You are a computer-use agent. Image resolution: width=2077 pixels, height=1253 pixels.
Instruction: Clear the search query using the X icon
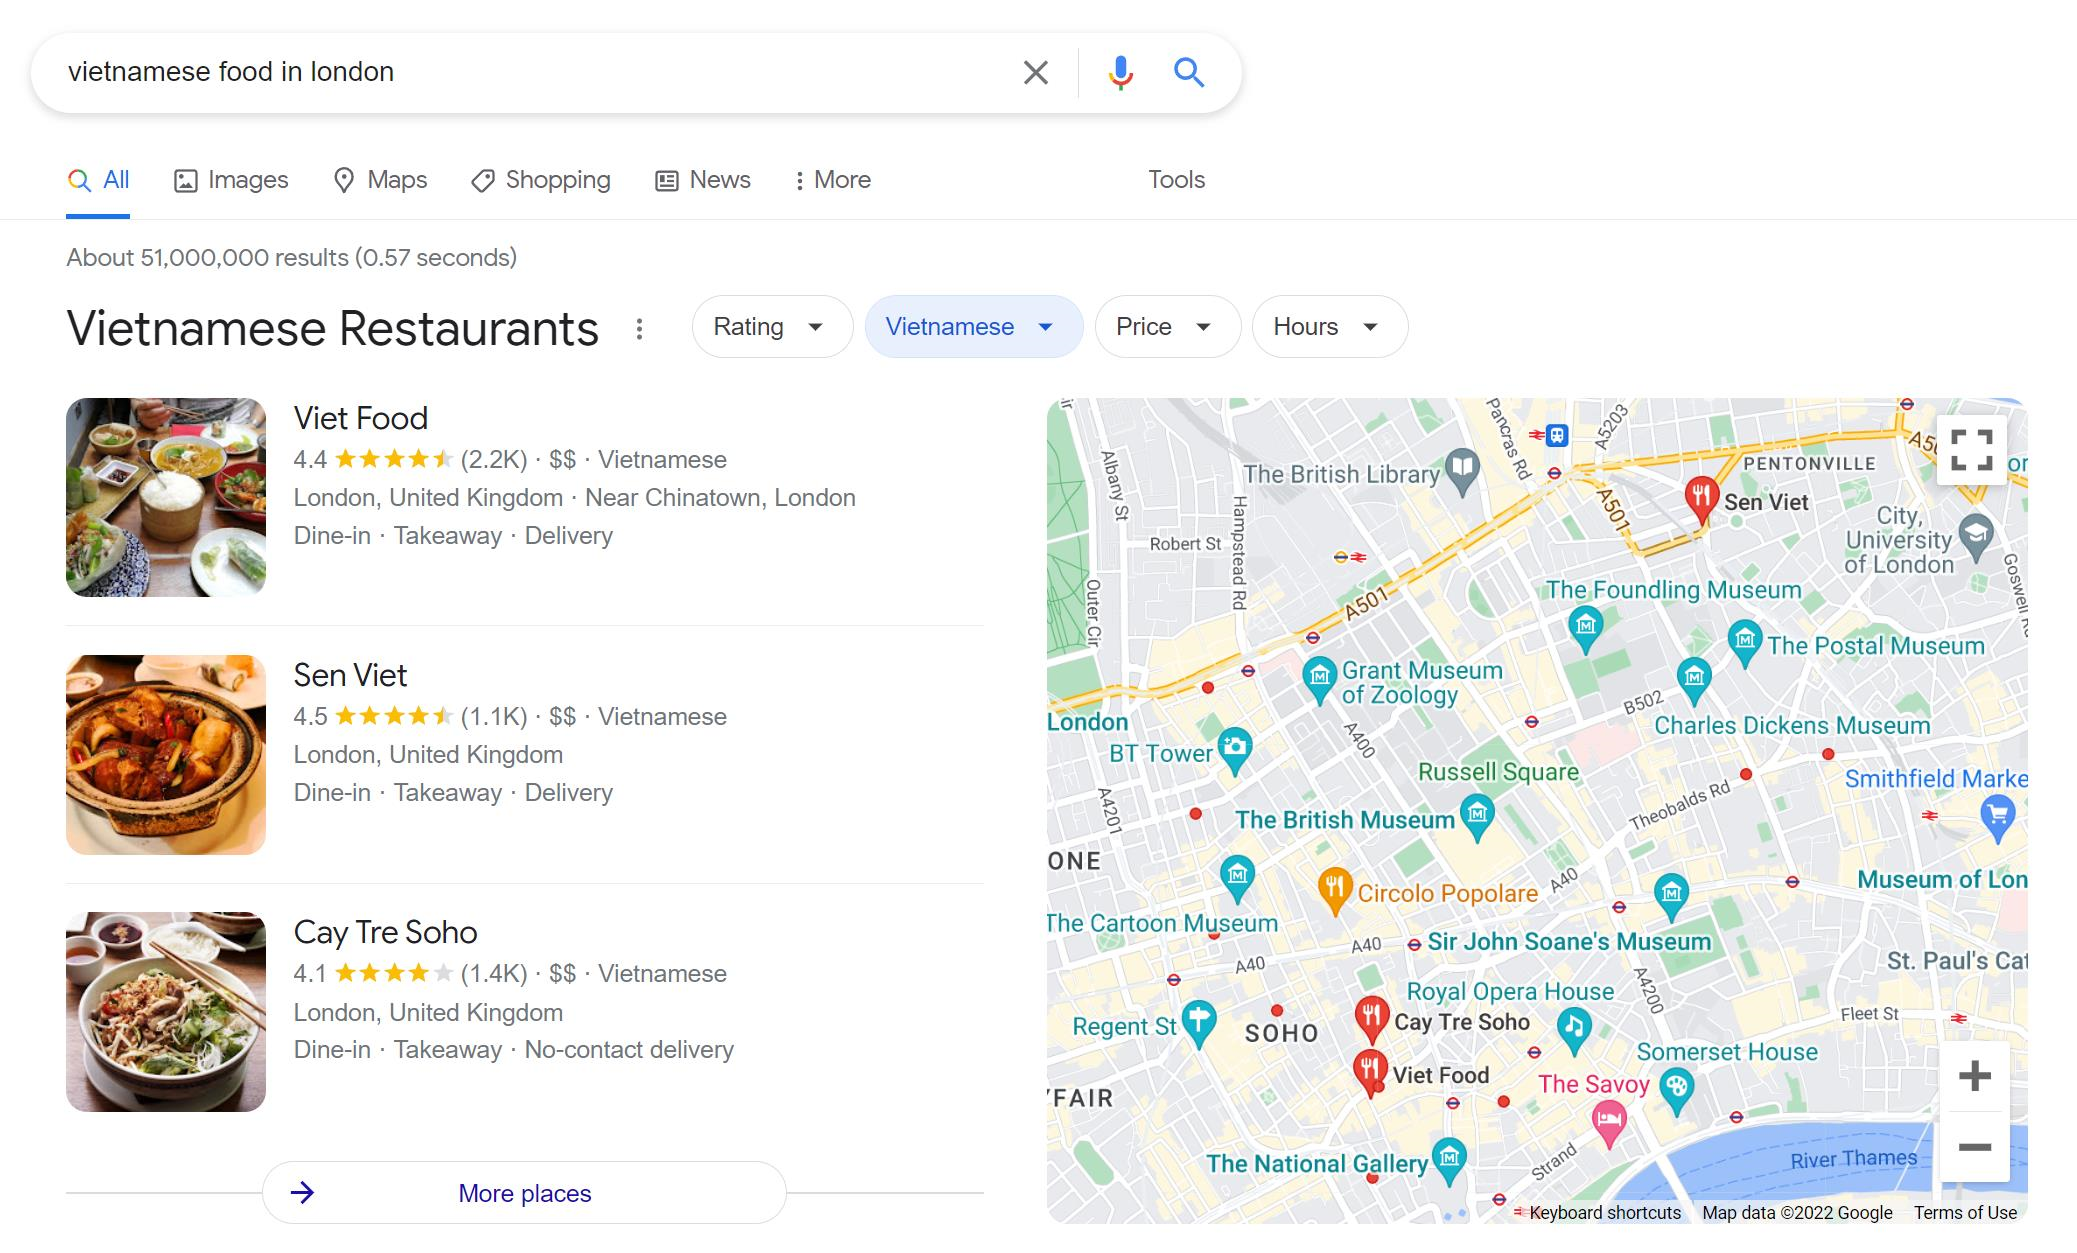[1035, 71]
